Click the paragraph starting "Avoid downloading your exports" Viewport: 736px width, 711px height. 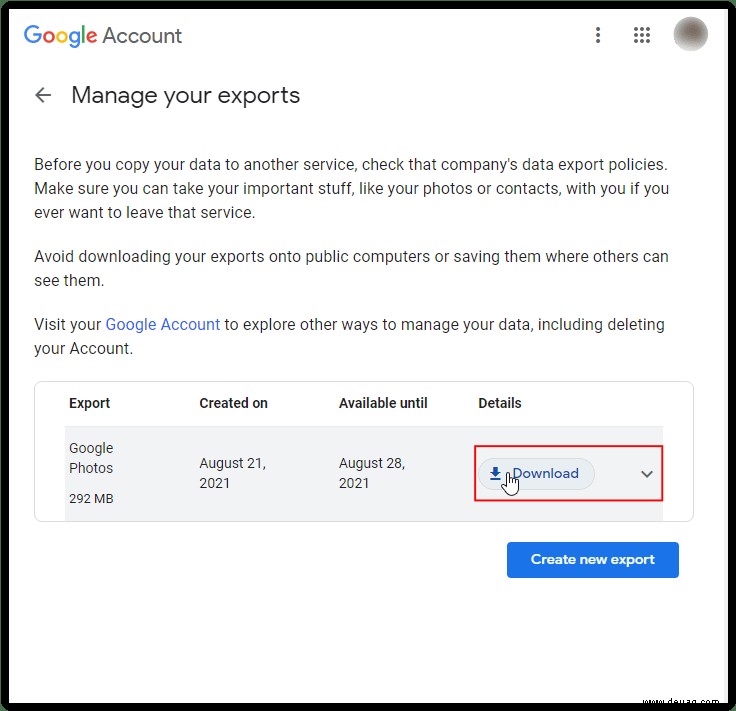[351, 268]
